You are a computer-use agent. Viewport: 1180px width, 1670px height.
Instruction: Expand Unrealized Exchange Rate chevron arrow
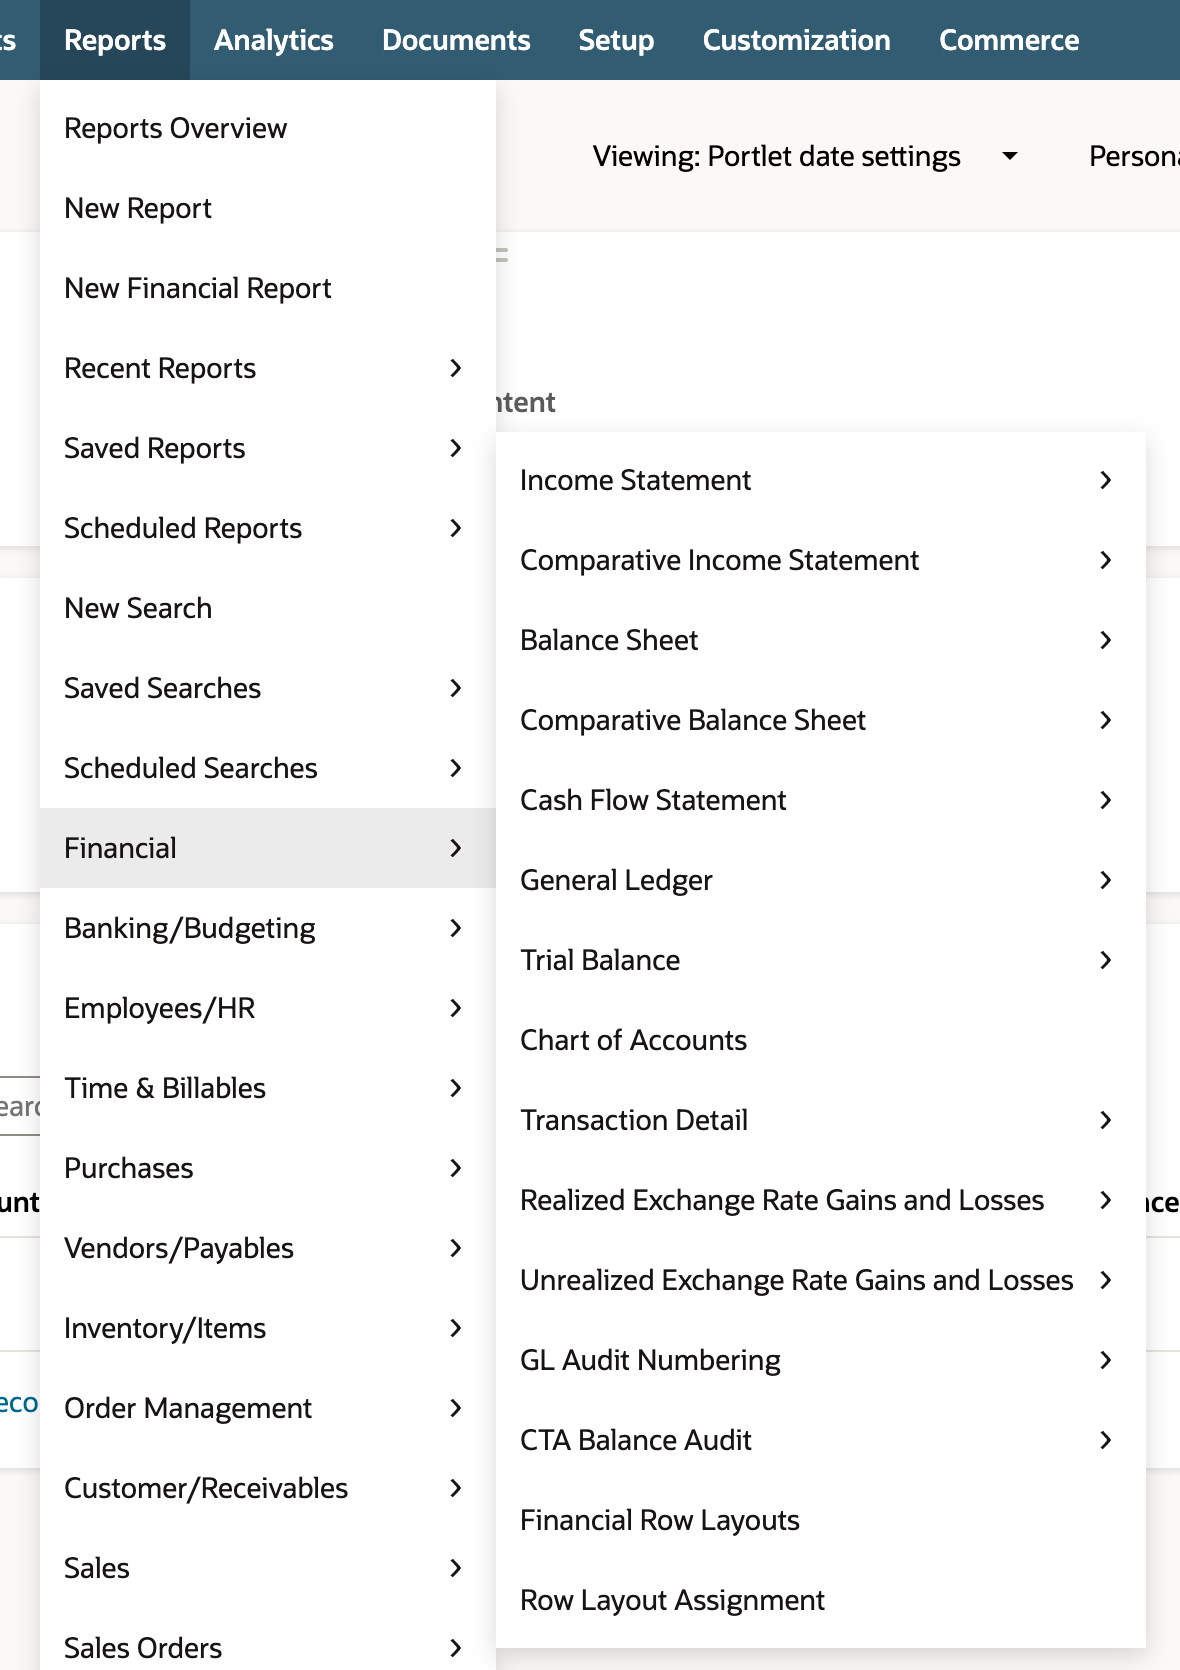point(1106,1280)
